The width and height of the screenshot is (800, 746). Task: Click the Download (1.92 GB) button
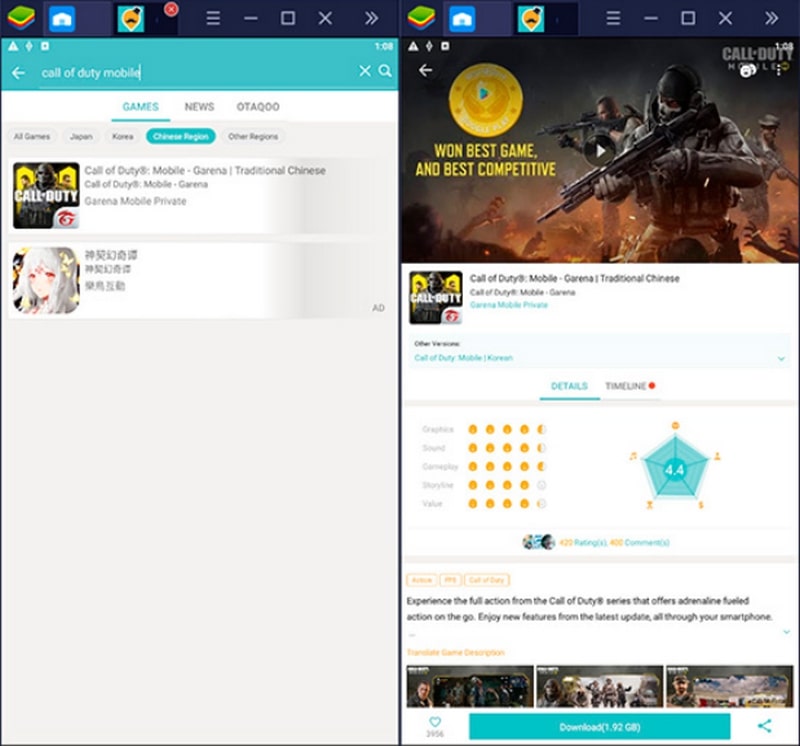(x=599, y=727)
